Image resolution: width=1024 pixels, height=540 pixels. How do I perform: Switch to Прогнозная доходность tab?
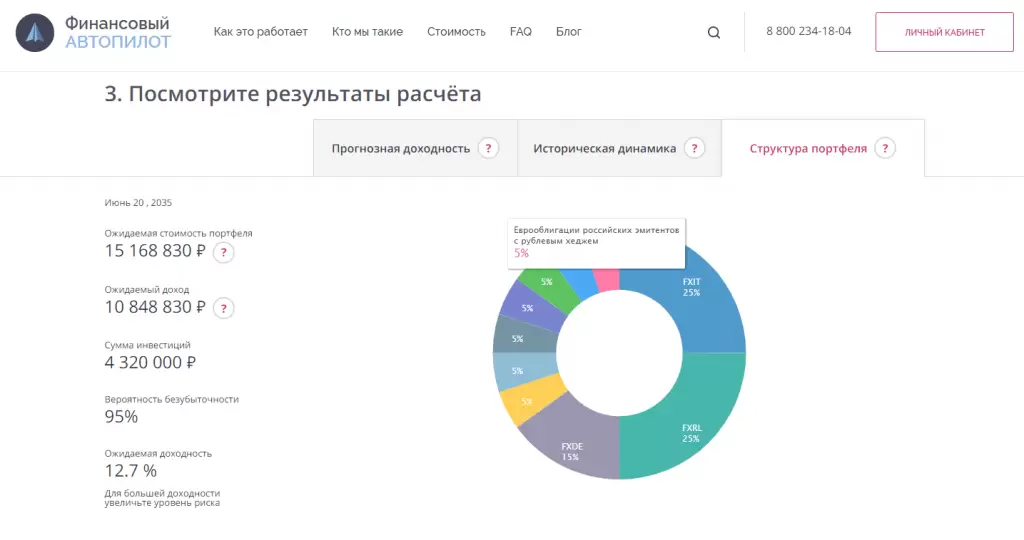[x=401, y=148]
